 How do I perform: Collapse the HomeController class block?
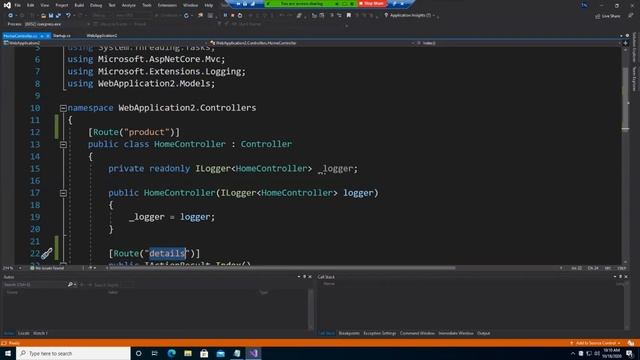63,144
